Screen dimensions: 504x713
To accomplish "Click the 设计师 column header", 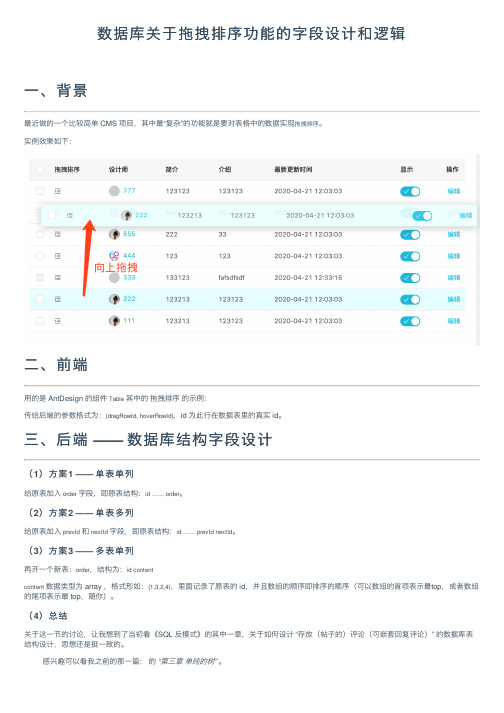I will 118,169.
